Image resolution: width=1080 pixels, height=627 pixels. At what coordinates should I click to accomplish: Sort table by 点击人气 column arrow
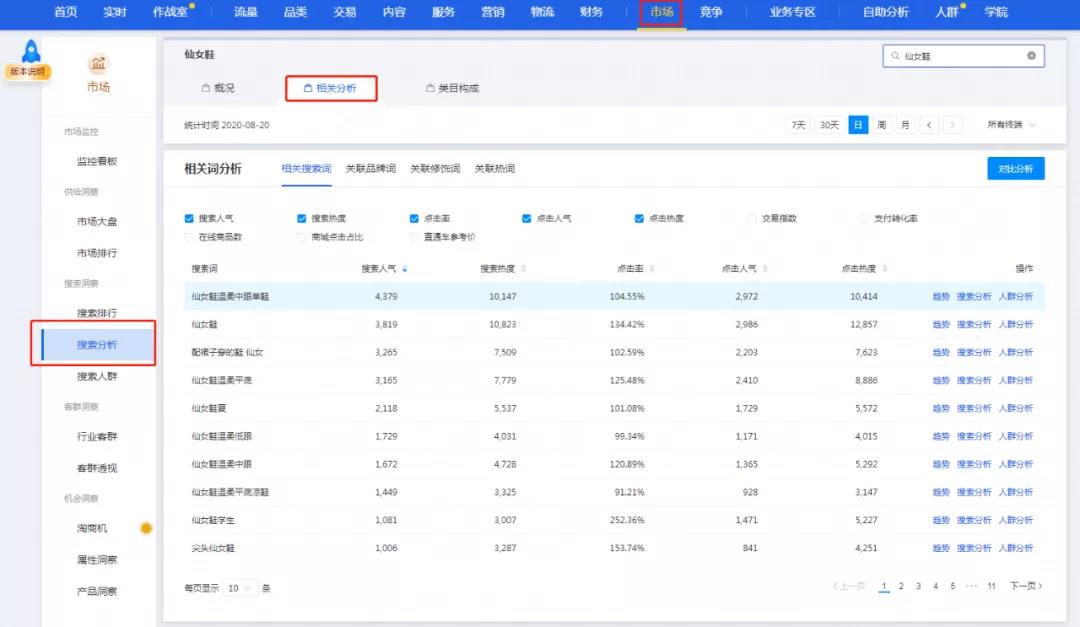click(x=765, y=269)
